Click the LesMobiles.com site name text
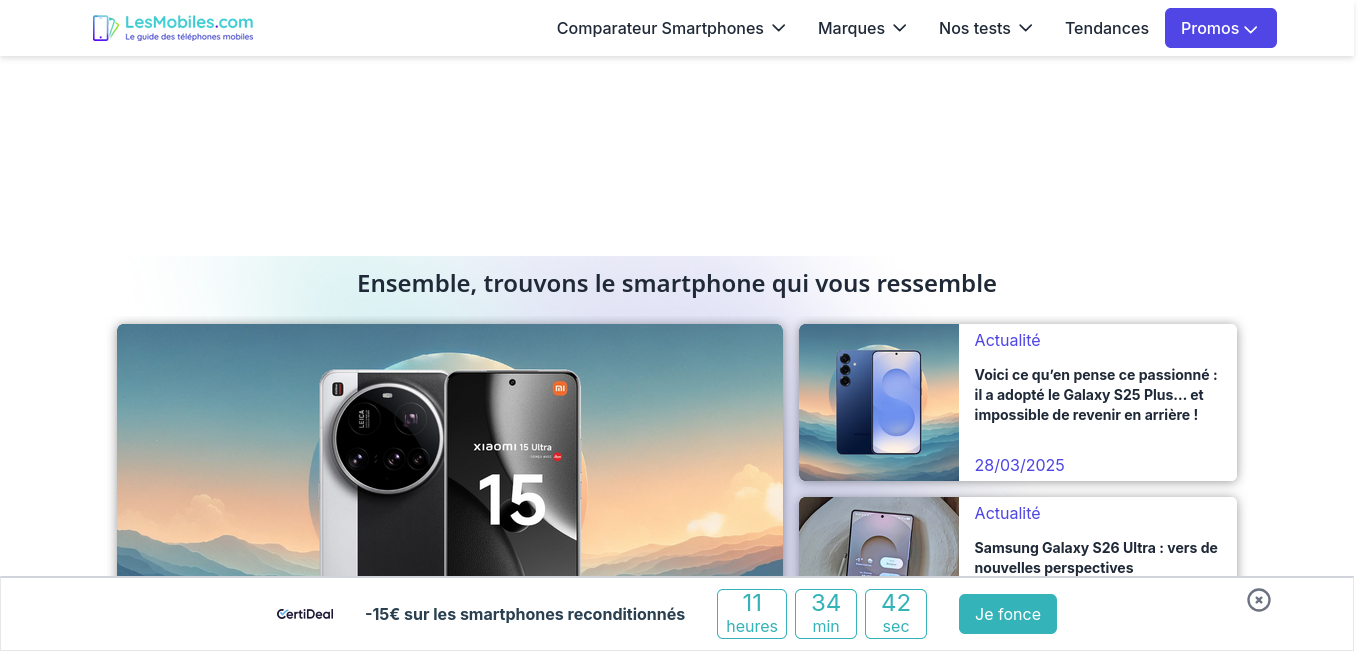1366x651 pixels. click(x=189, y=22)
